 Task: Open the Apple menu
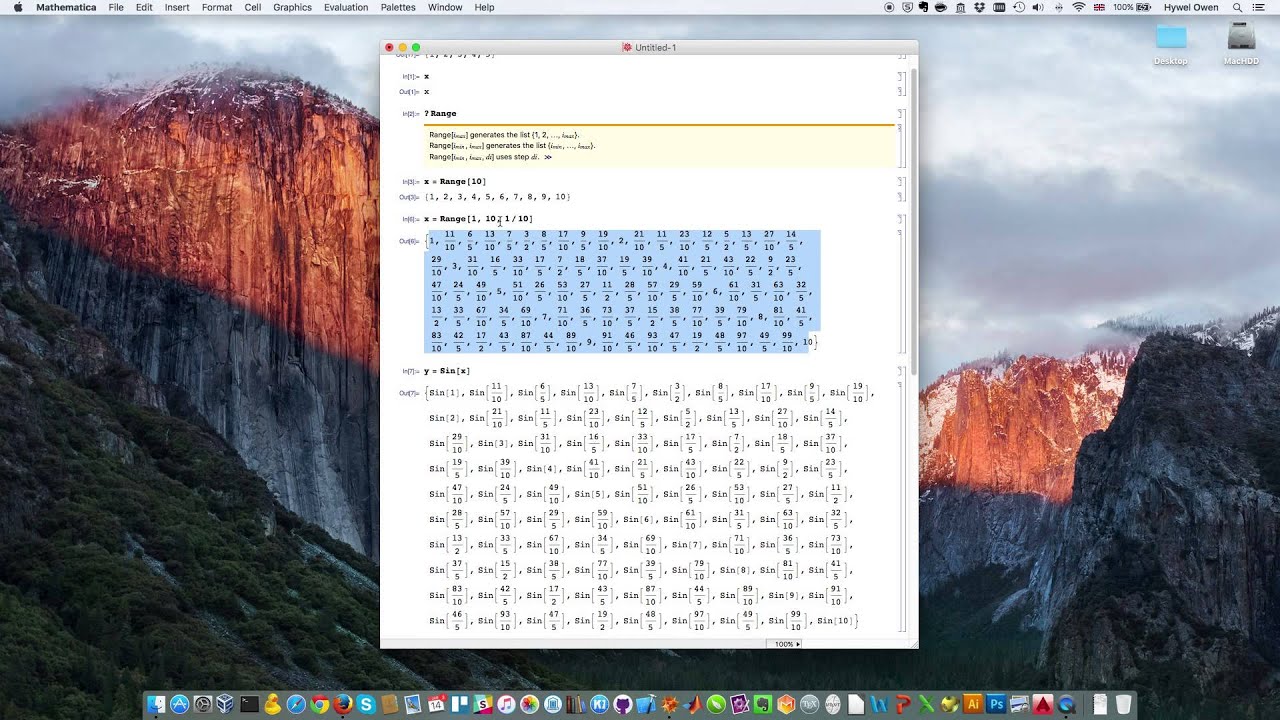click(x=18, y=7)
